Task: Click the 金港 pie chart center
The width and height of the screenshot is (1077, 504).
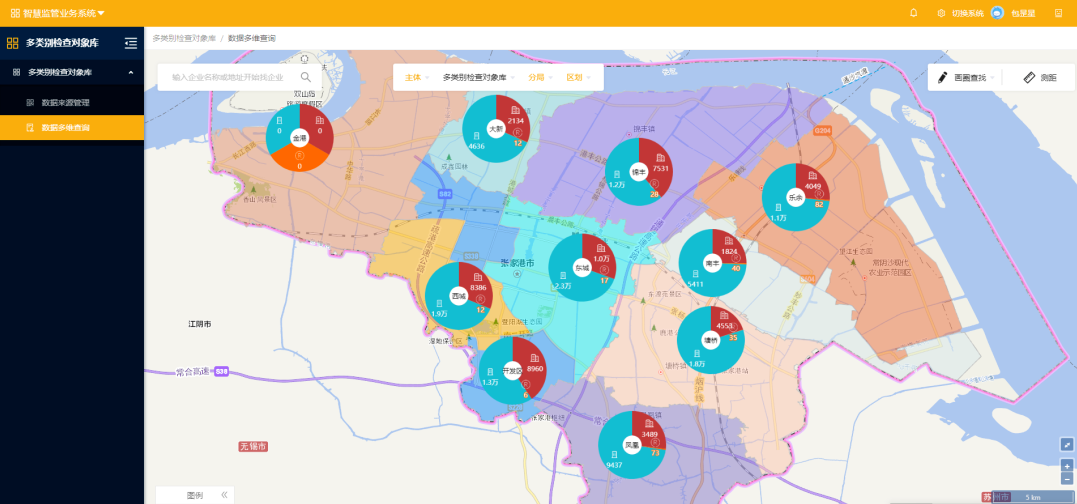Action: point(299,138)
